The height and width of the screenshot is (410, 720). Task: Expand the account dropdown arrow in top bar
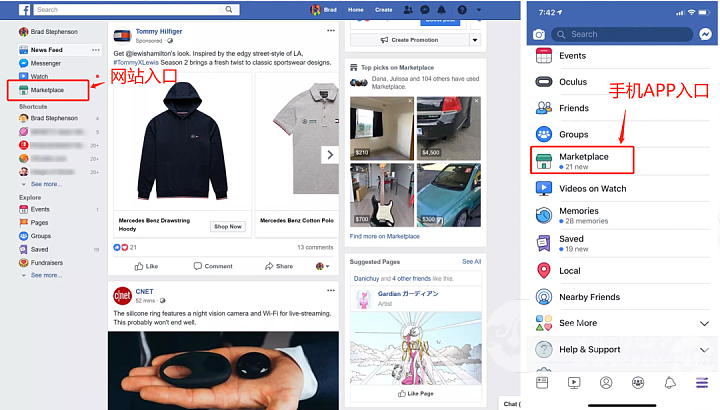(x=479, y=10)
